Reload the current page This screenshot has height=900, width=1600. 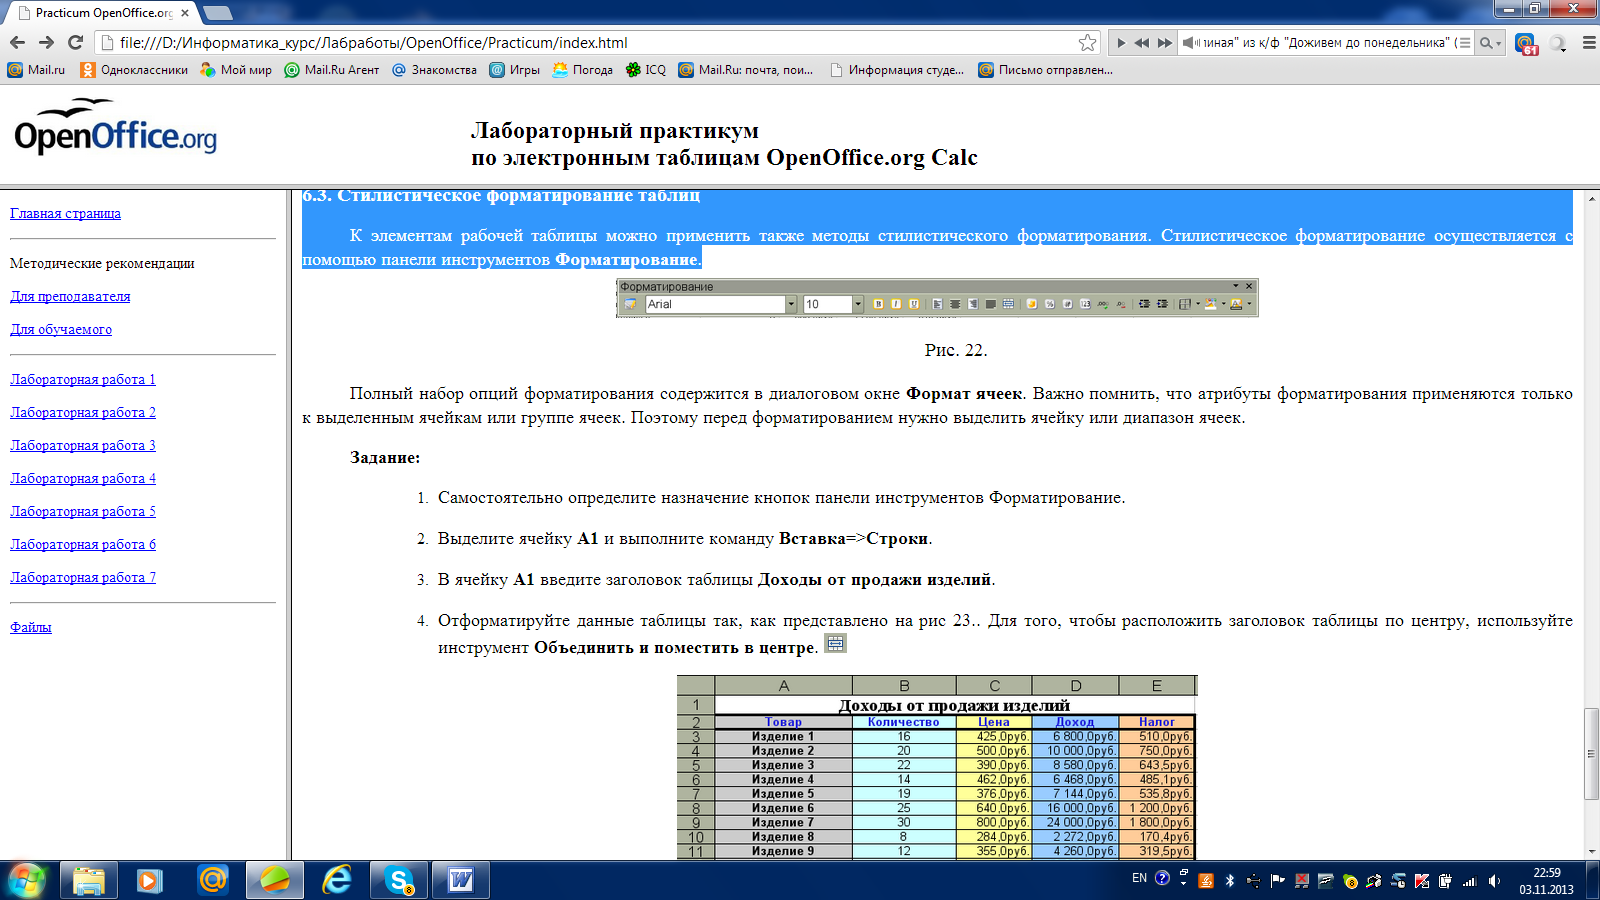click(75, 42)
